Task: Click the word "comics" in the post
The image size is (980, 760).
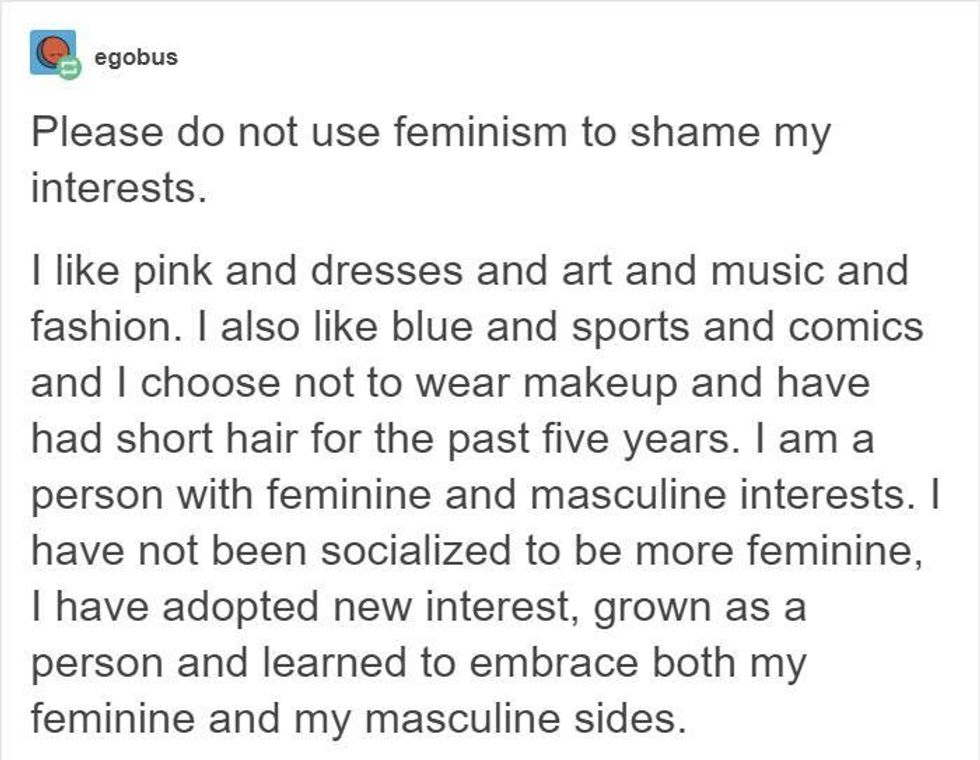Action: point(856,328)
